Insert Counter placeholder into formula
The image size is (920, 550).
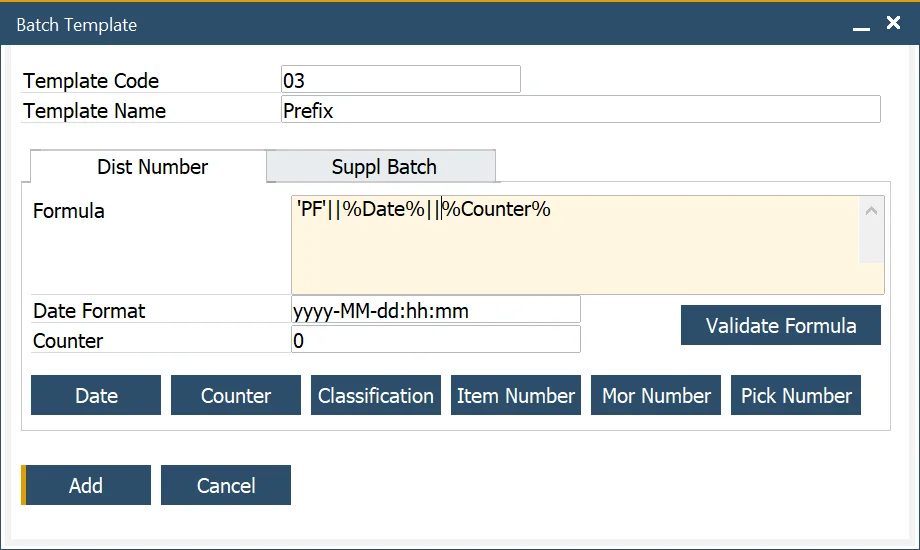235,395
